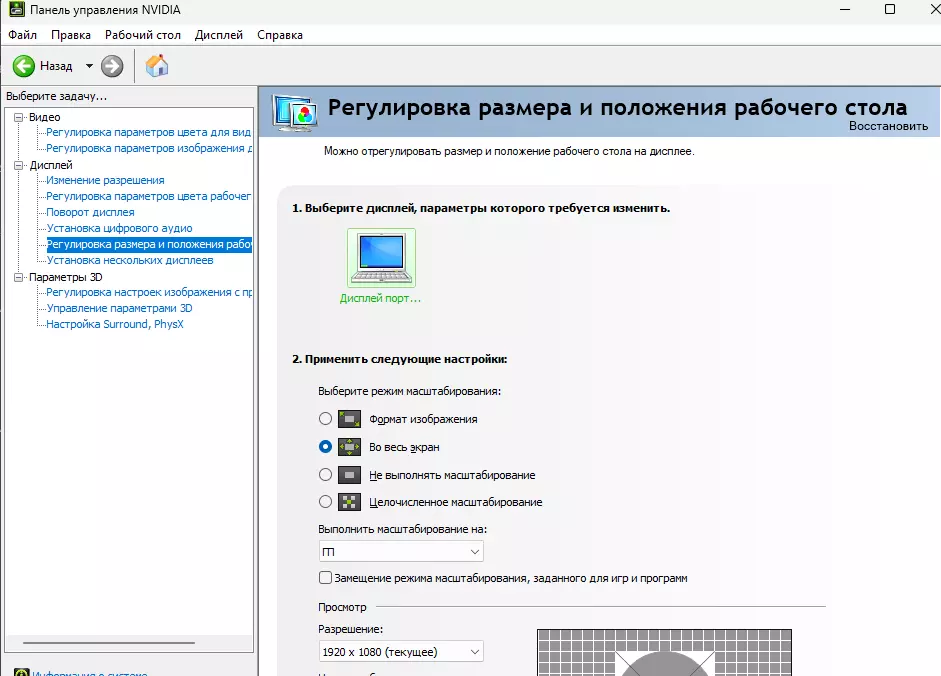
Task: Minimize the NVIDIA control panel window
Action: click(x=845, y=10)
